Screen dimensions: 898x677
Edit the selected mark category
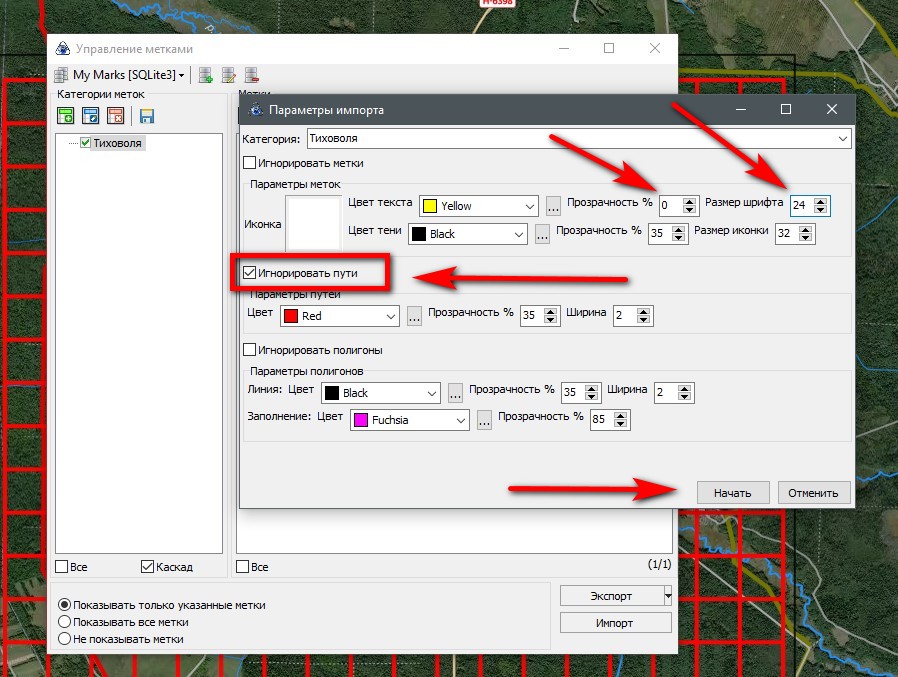coord(90,116)
